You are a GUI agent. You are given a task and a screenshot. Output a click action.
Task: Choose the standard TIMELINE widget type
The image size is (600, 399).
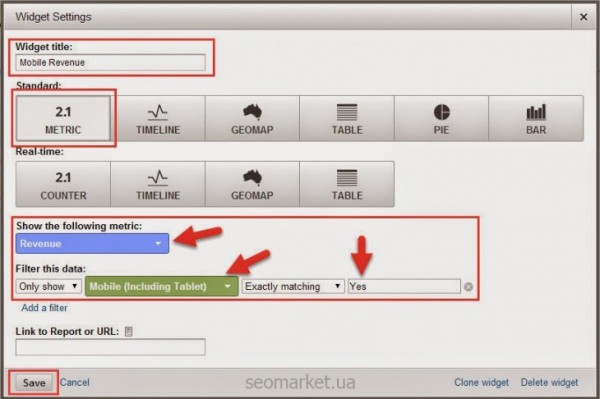158,118
